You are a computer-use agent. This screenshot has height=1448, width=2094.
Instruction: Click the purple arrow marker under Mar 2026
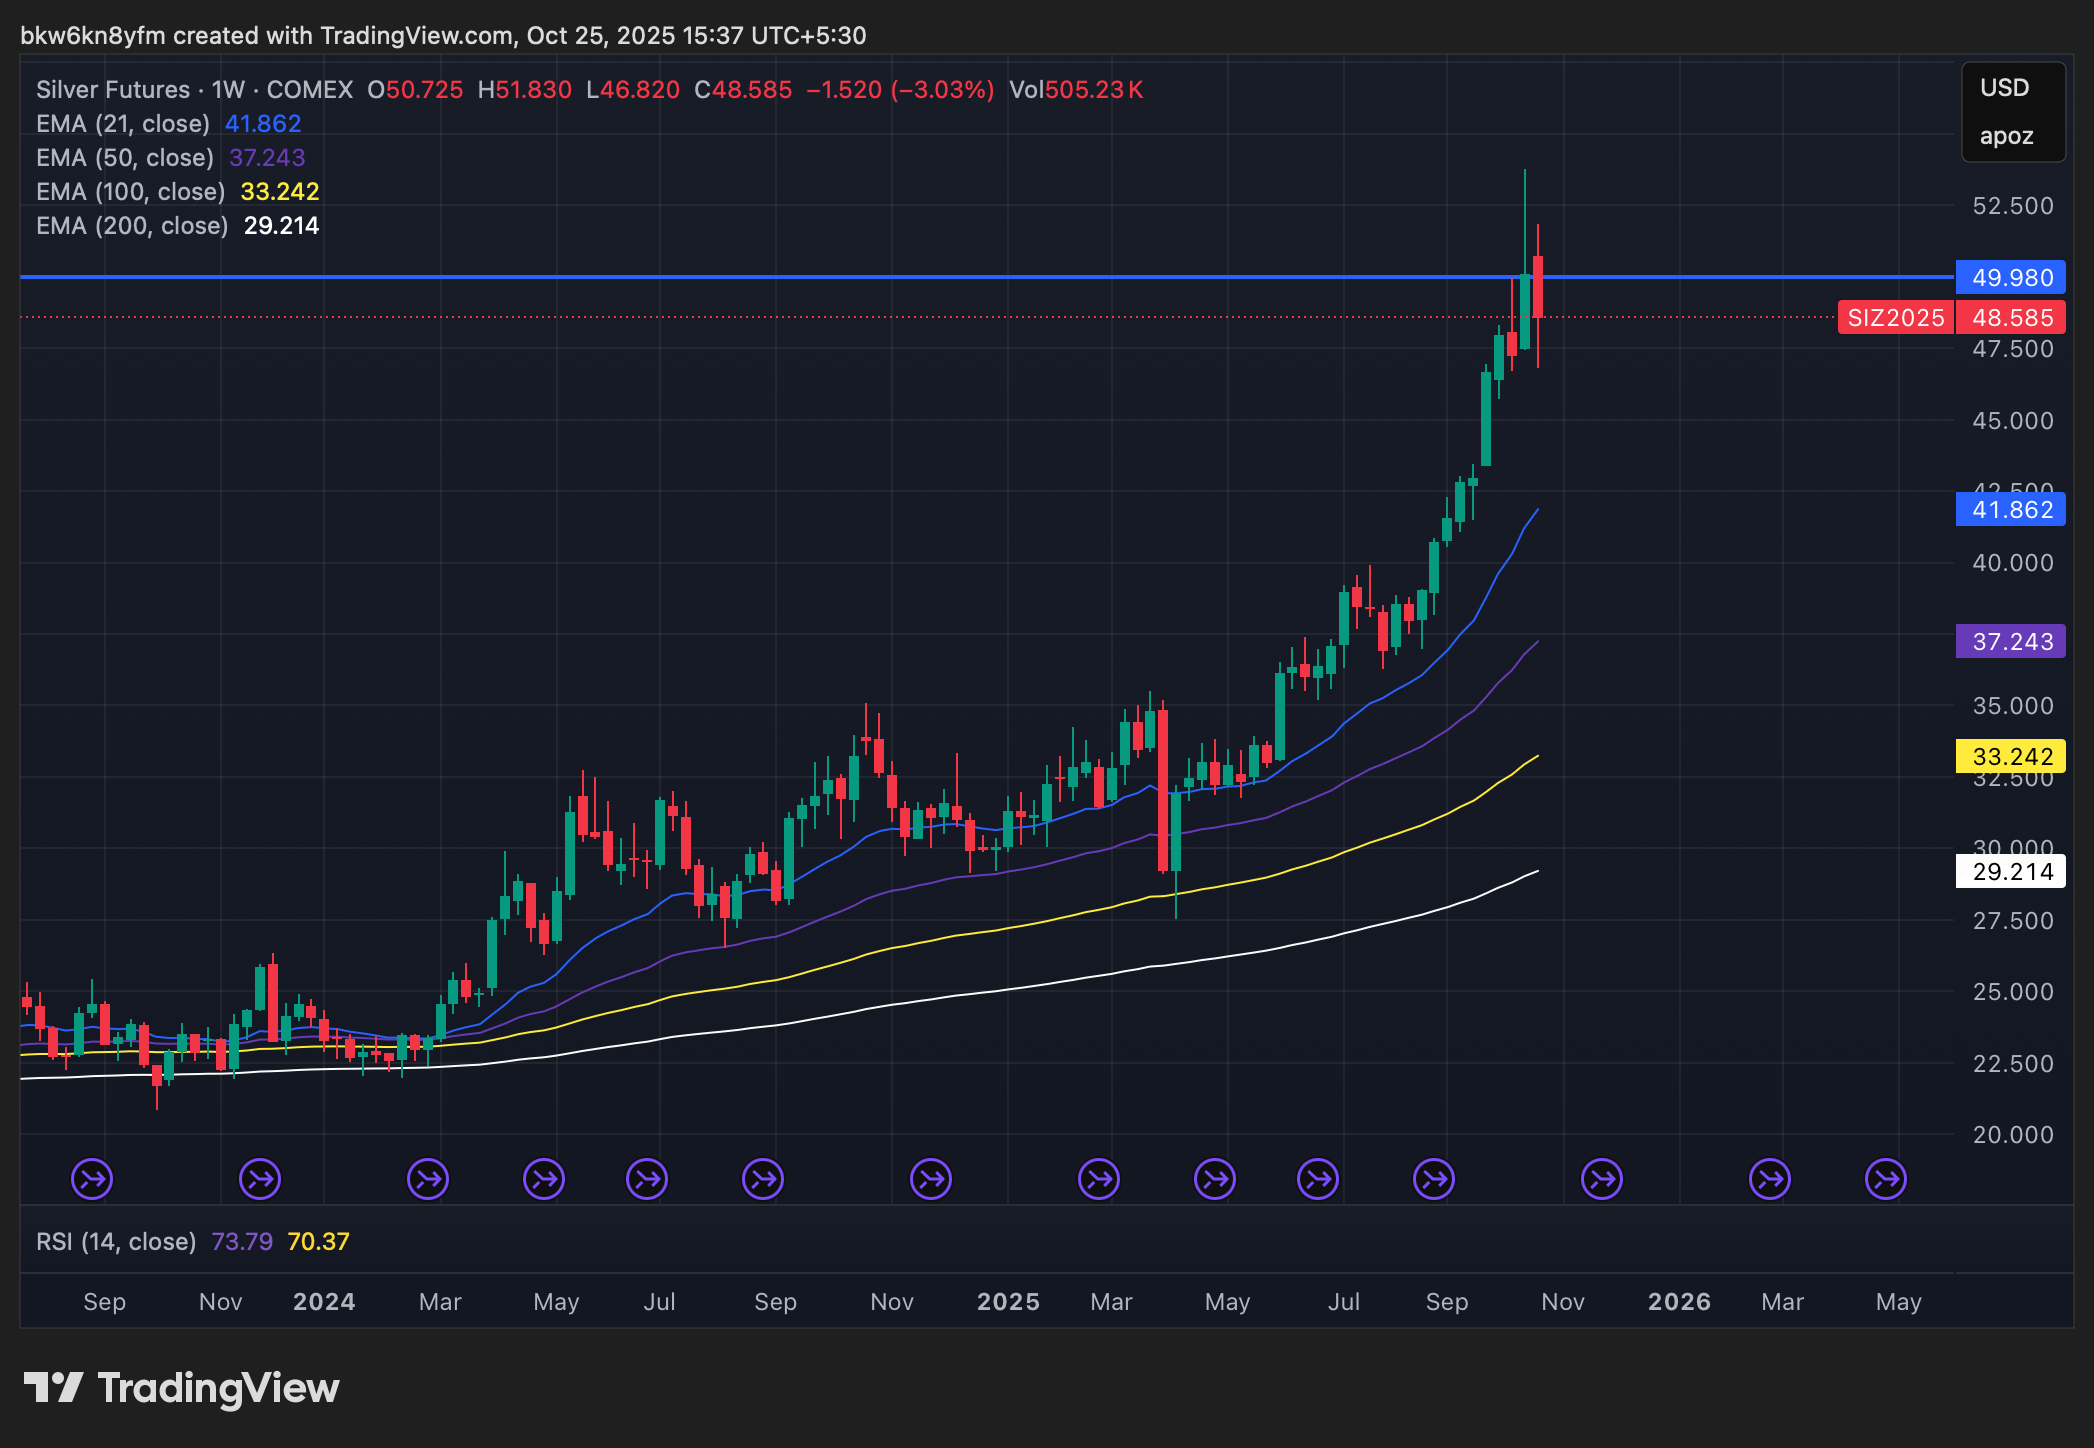click(1769, 1179)
